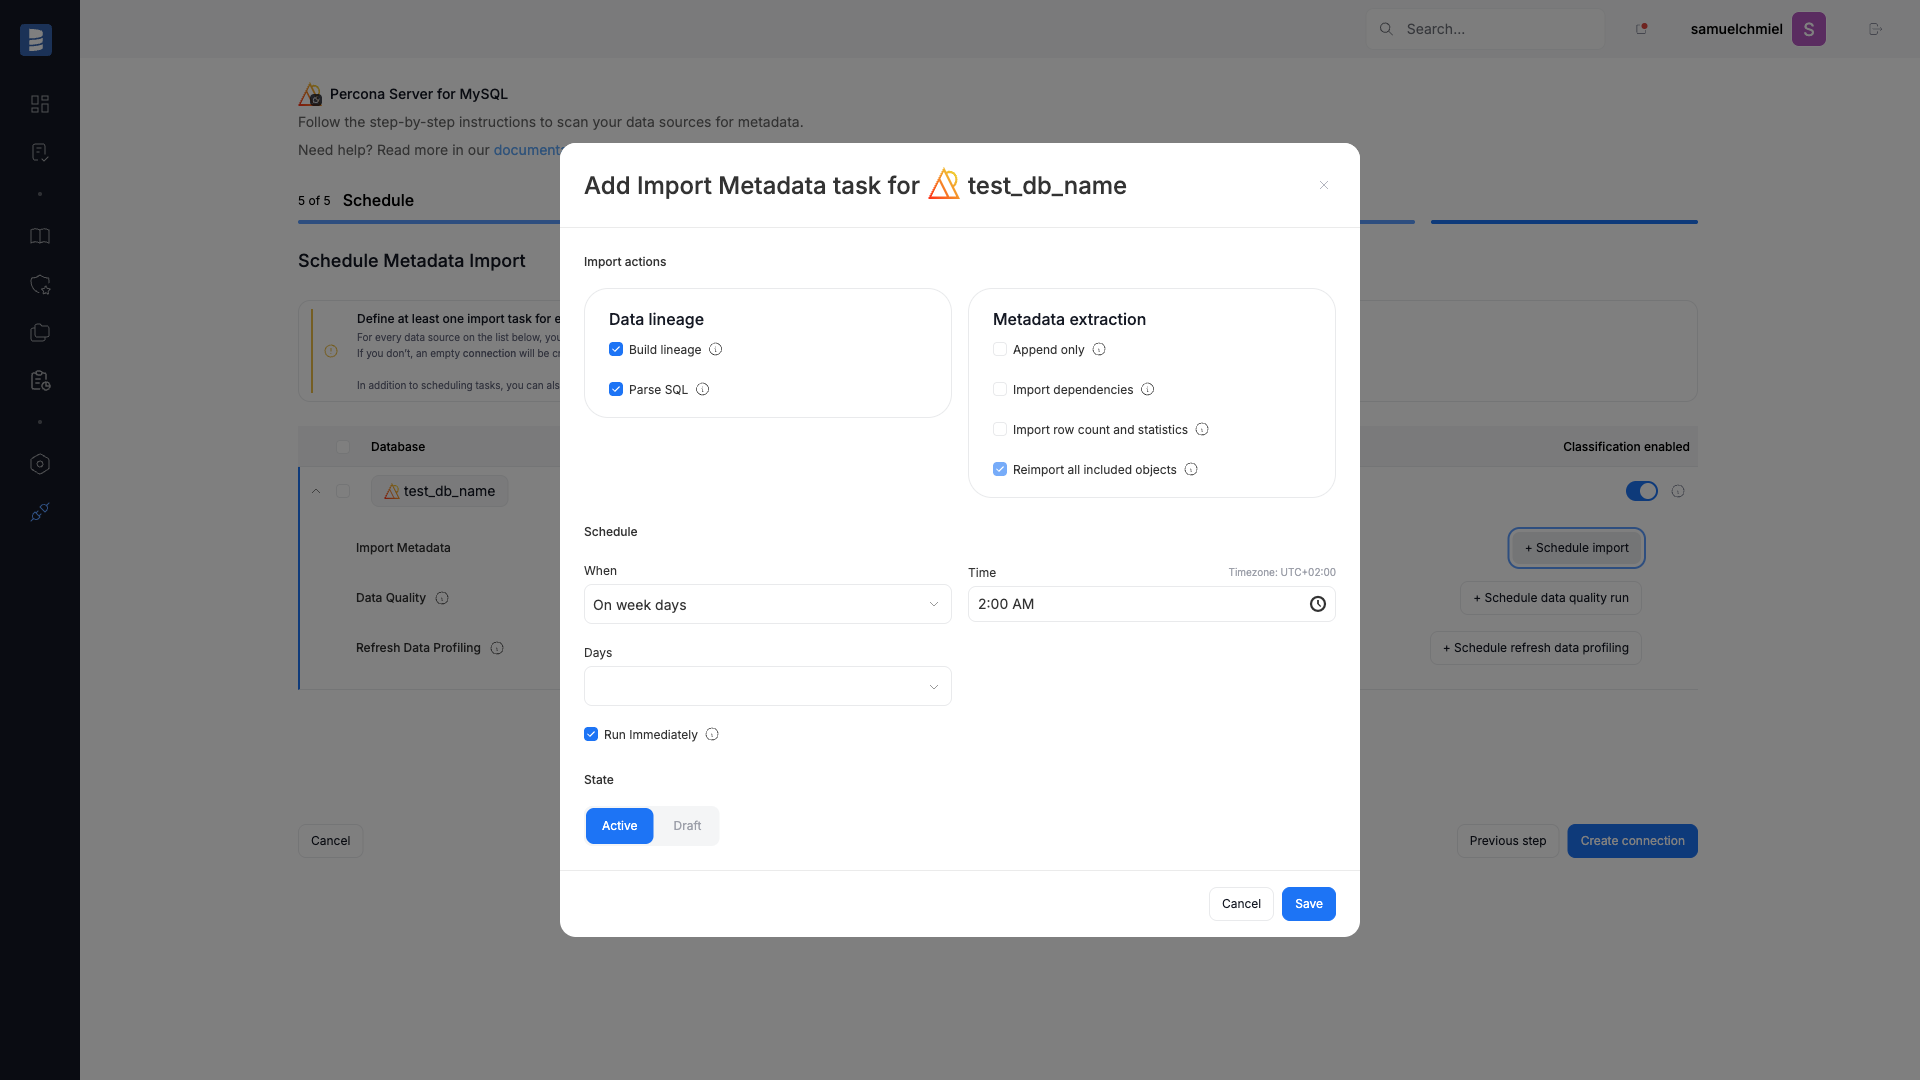Click the Parse SQL info icon
The width and height of the screenshot is (1920, 1080).
coord(702,389)
